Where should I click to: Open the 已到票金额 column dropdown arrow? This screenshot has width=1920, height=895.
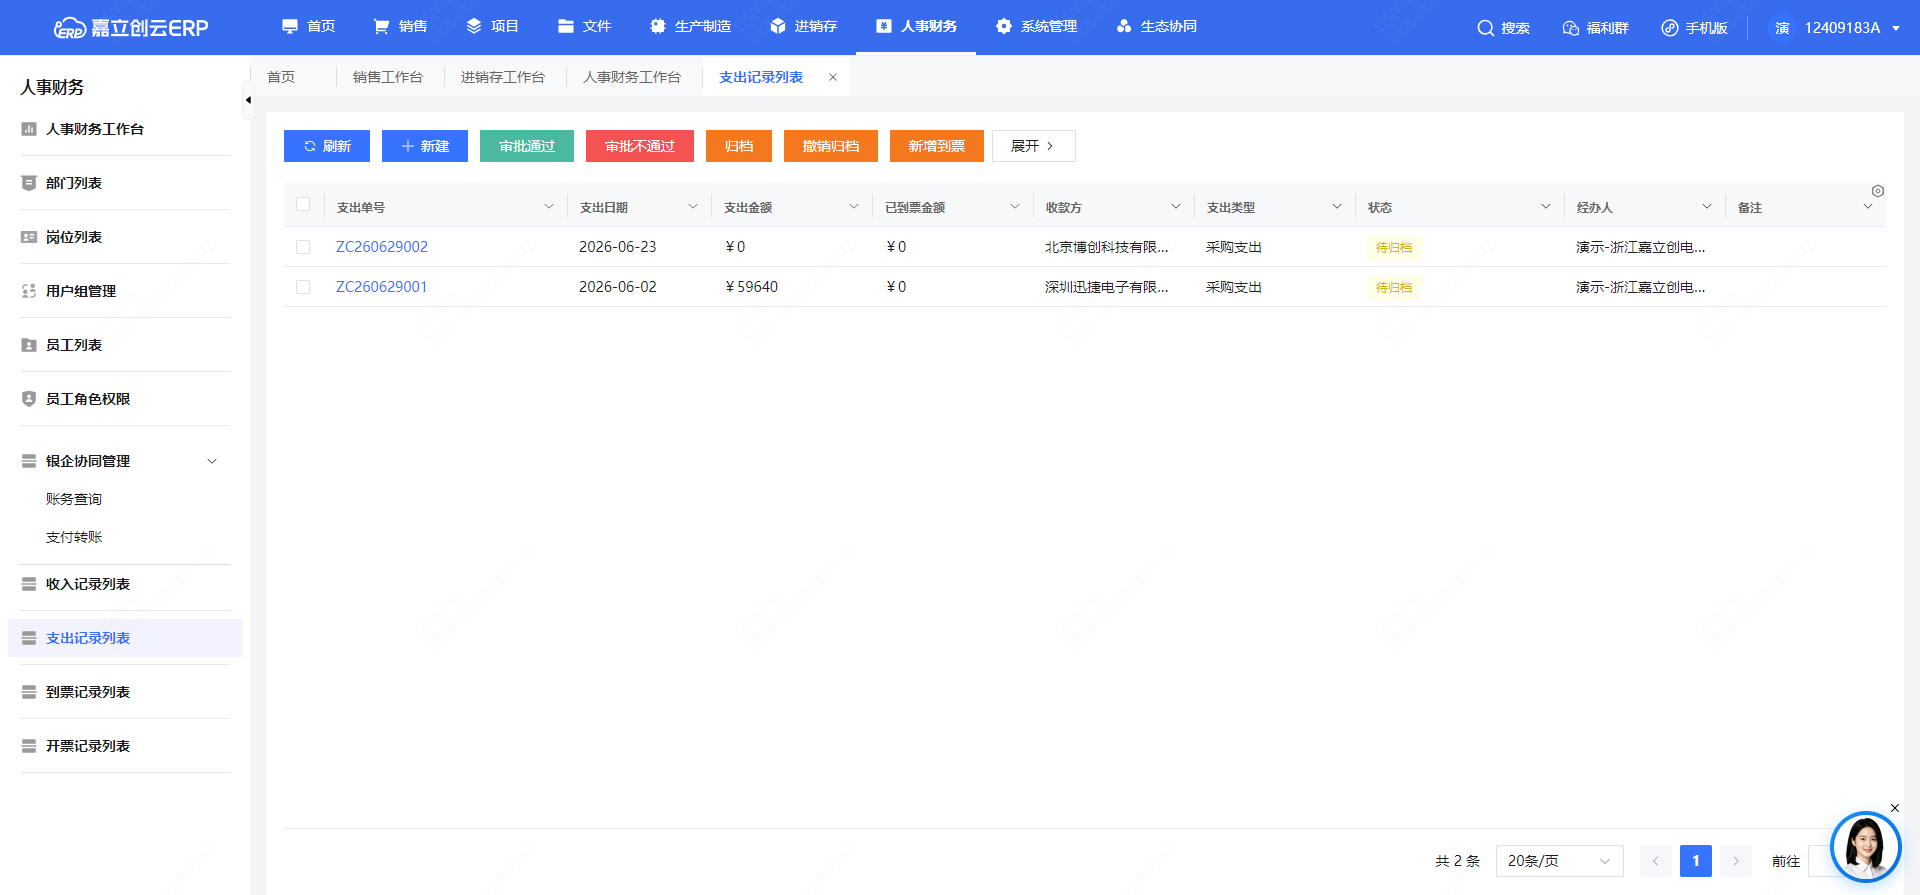pyautogui.click(x=1015, y=207)
